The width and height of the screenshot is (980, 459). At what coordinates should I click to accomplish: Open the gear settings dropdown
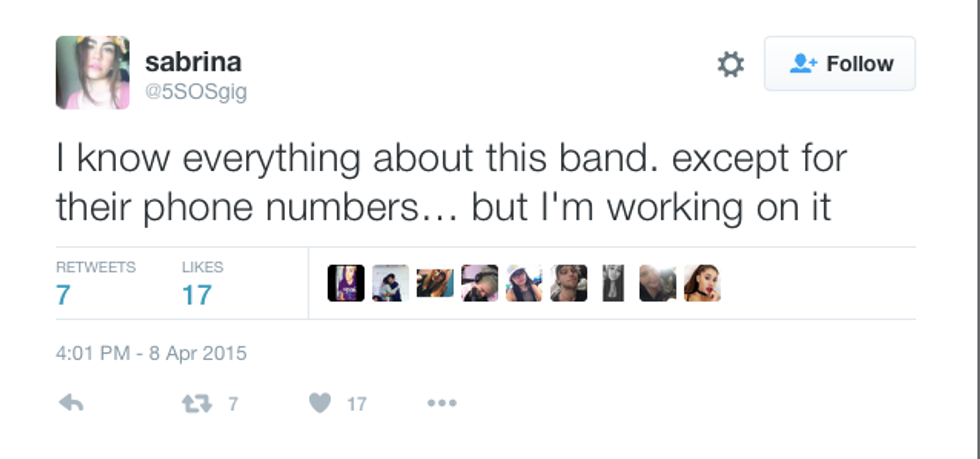click(x=731, y=65)
